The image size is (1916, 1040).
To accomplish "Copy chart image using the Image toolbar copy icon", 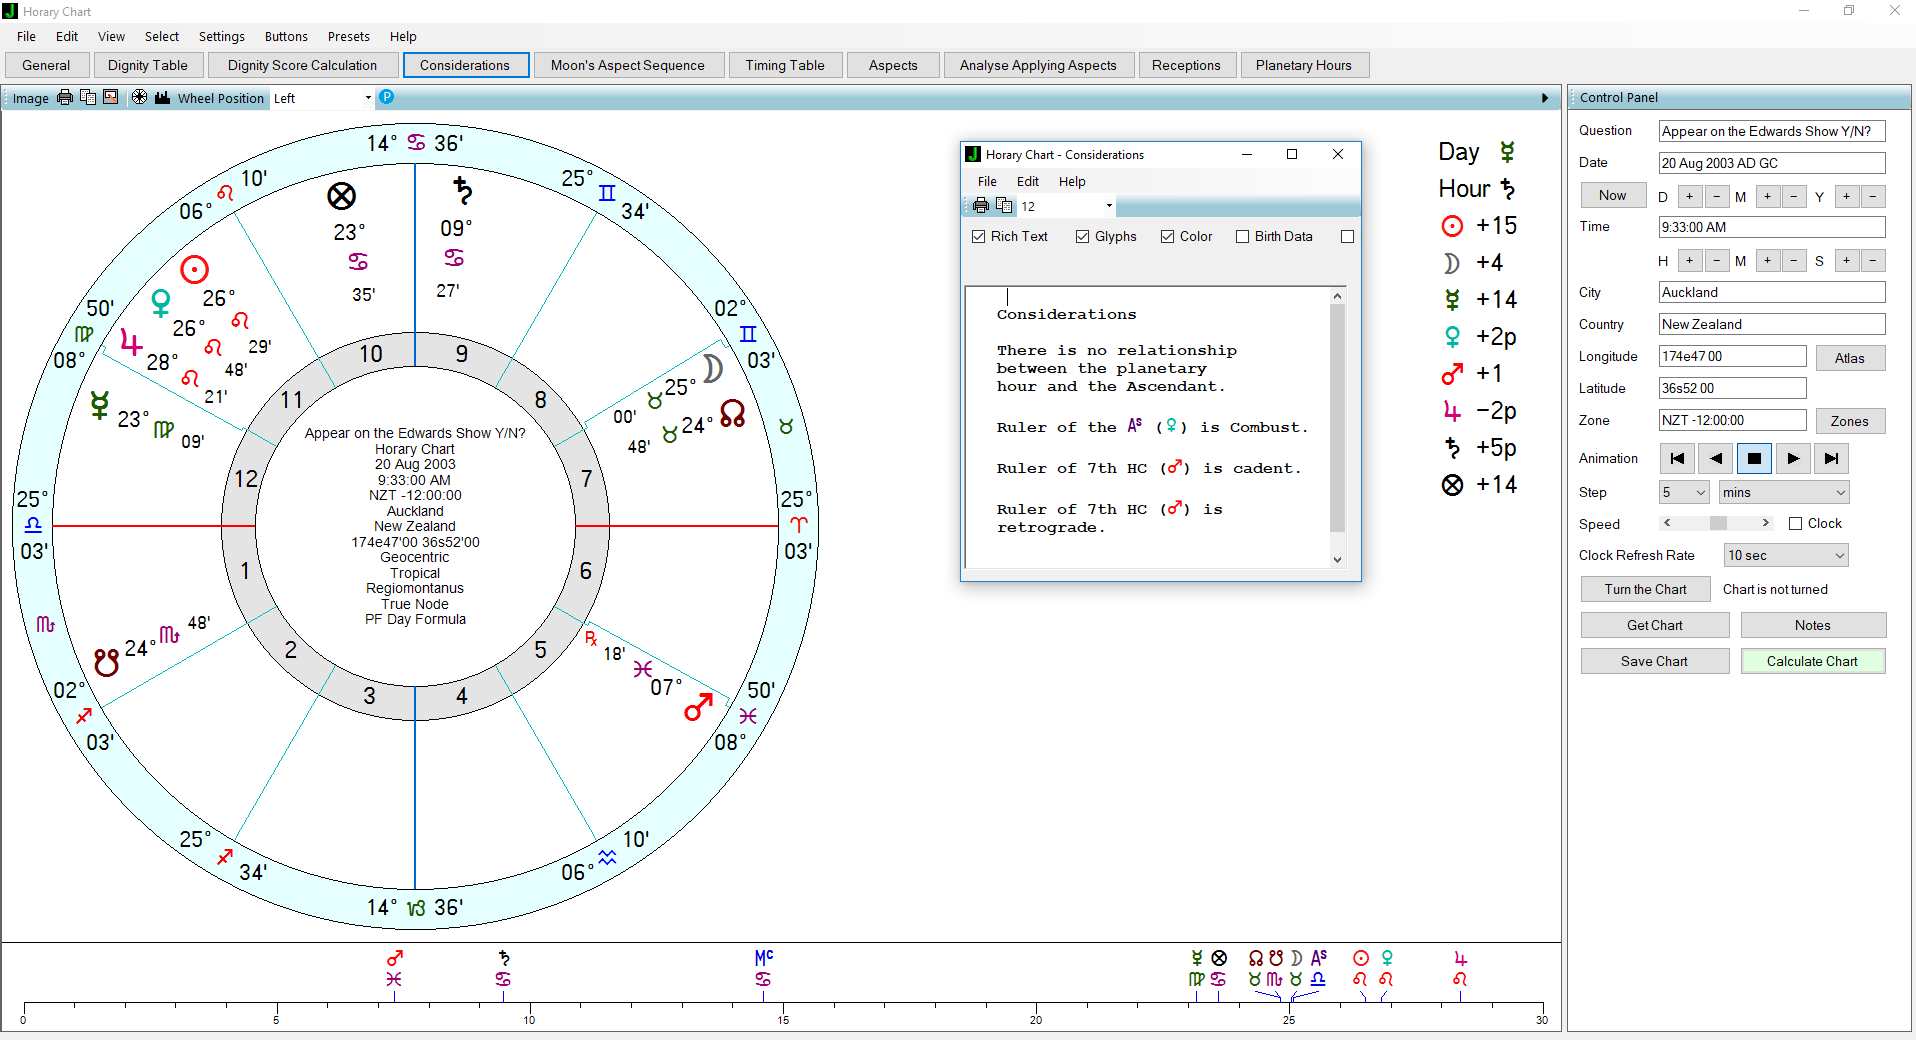I will click(x=88, y=97).
